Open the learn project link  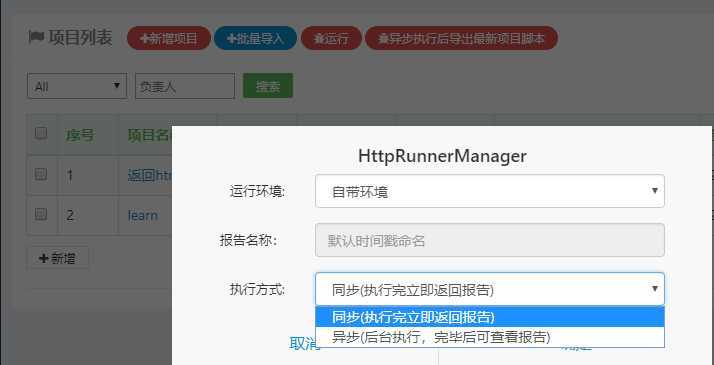(143, 215)
